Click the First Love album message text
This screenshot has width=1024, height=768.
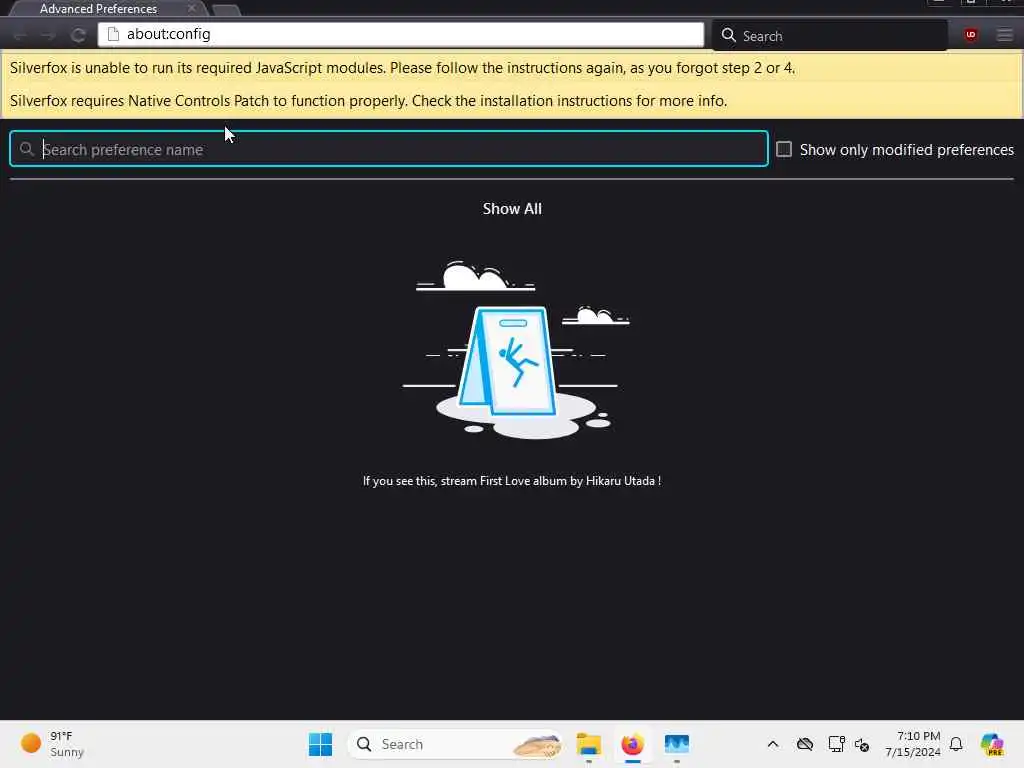click(x=512, y=481)
